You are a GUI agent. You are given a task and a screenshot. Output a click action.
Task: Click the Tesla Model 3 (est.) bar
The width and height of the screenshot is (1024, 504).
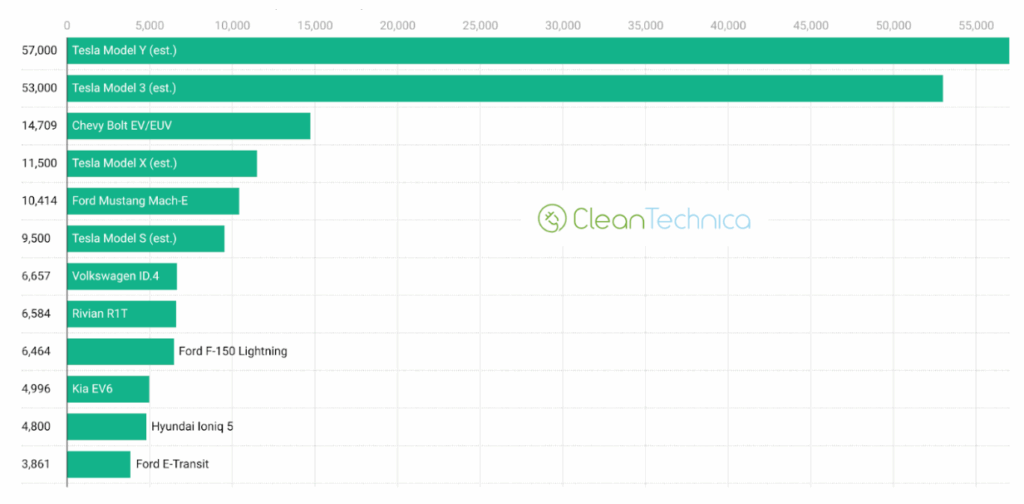tap(505, 88)
